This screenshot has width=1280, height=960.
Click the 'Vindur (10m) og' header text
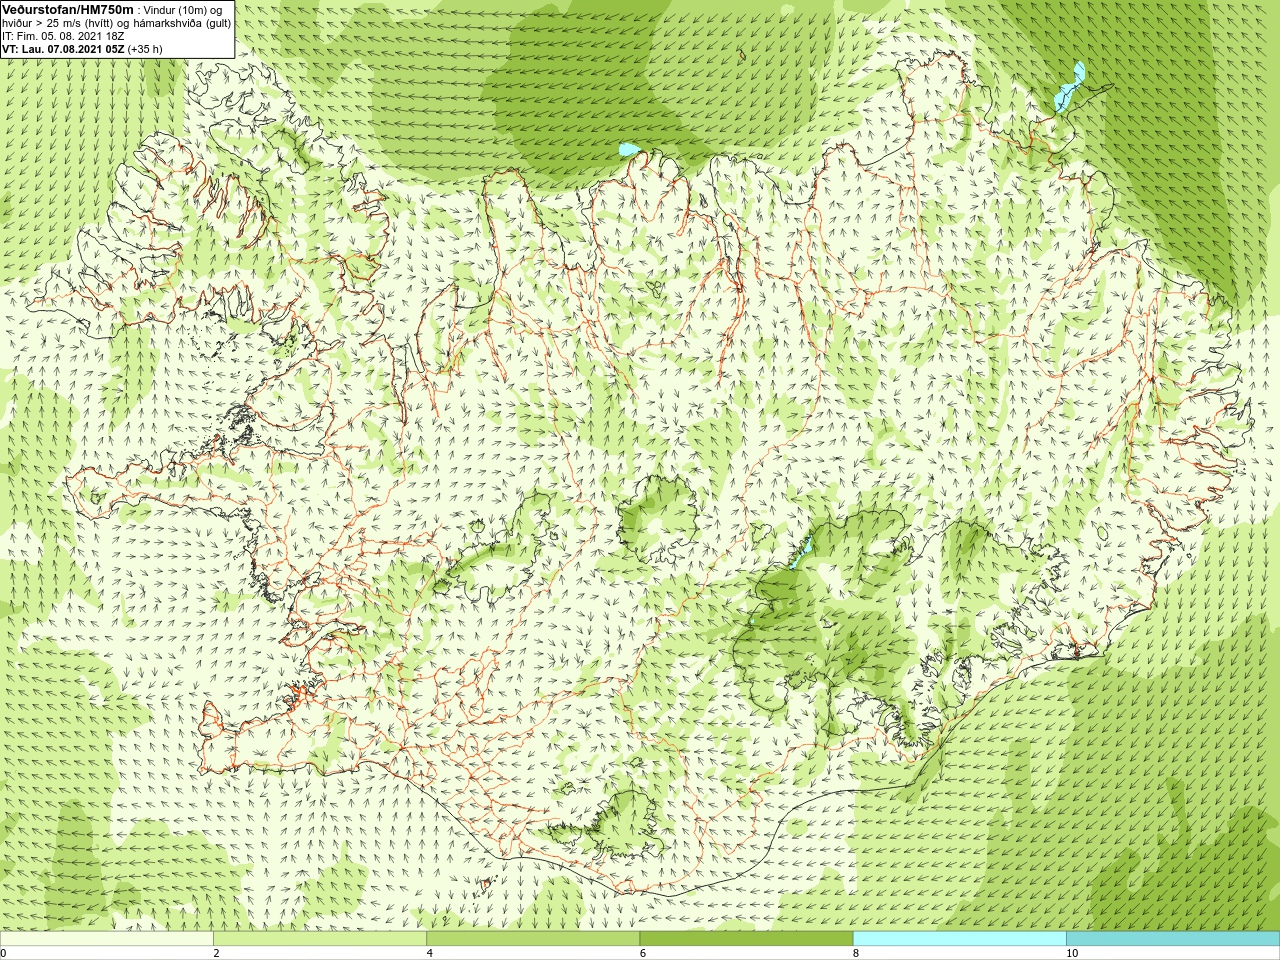tap(184, 10)
